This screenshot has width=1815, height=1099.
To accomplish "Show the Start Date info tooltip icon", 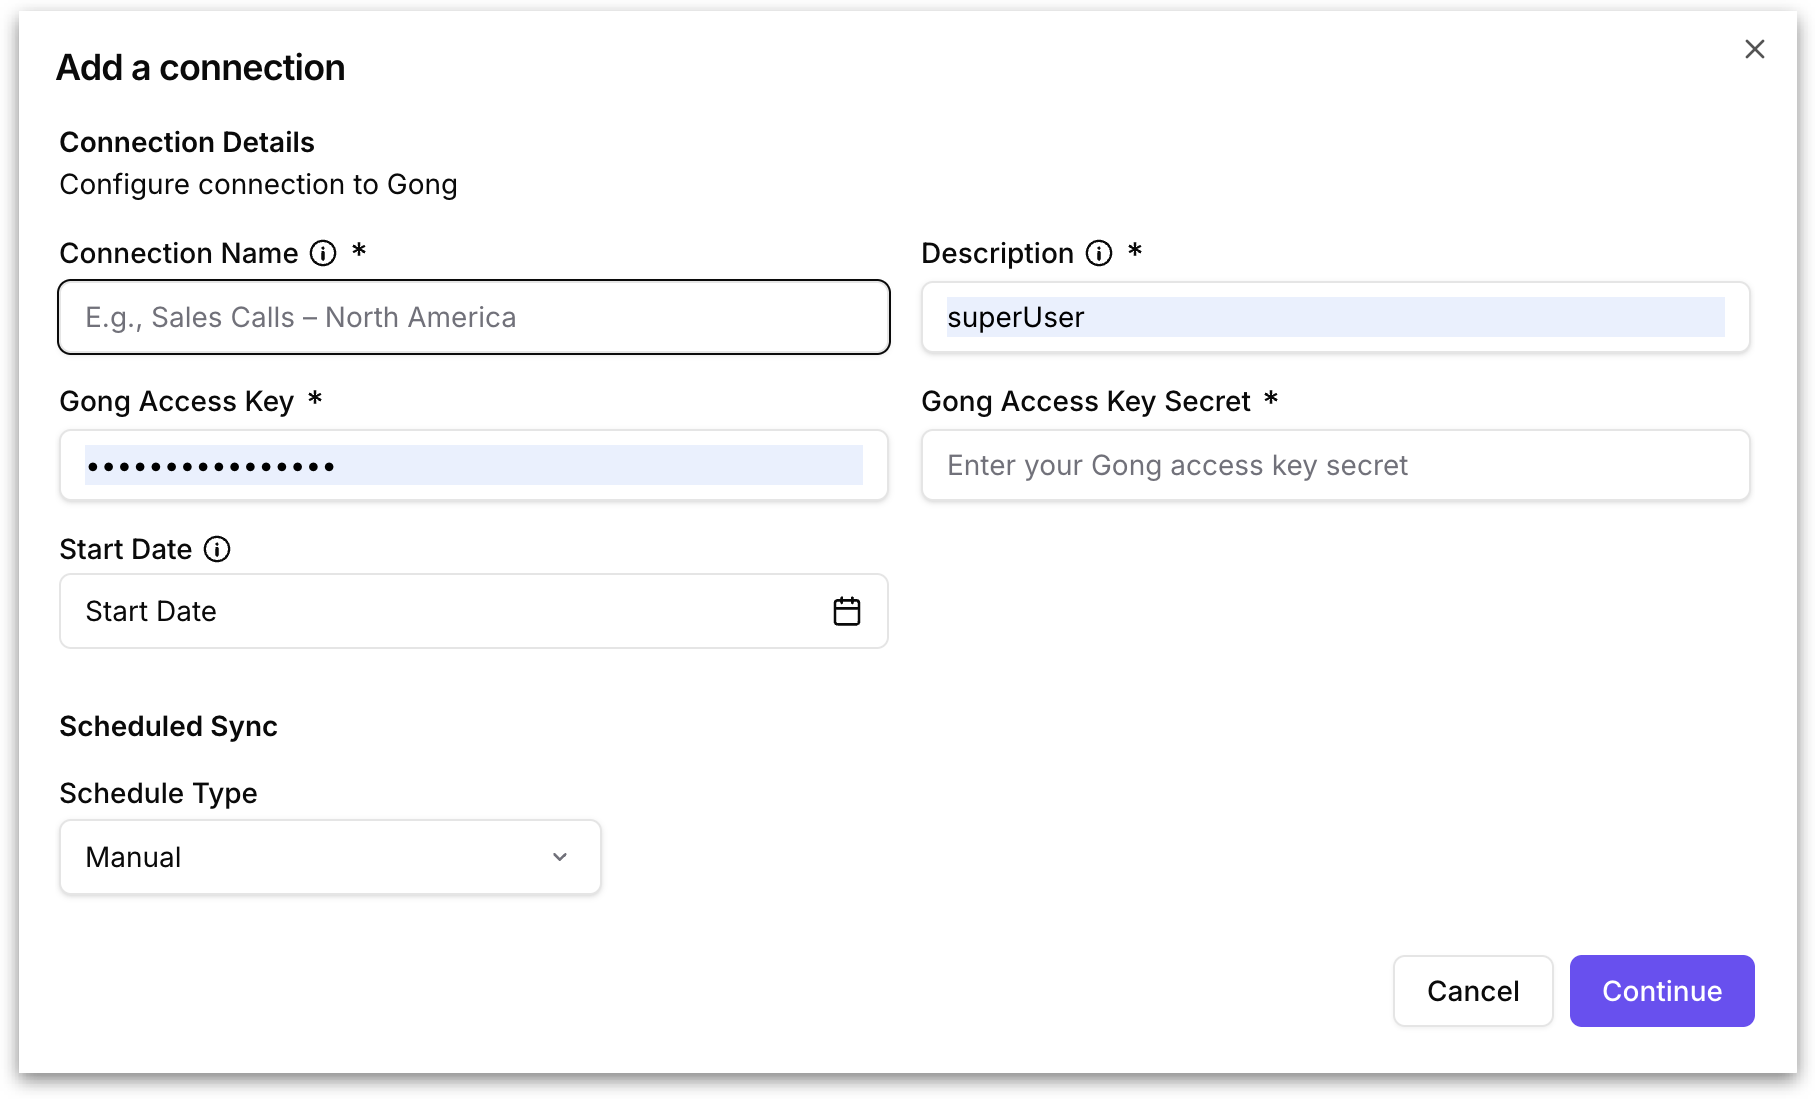I will [x=217, y=549].
